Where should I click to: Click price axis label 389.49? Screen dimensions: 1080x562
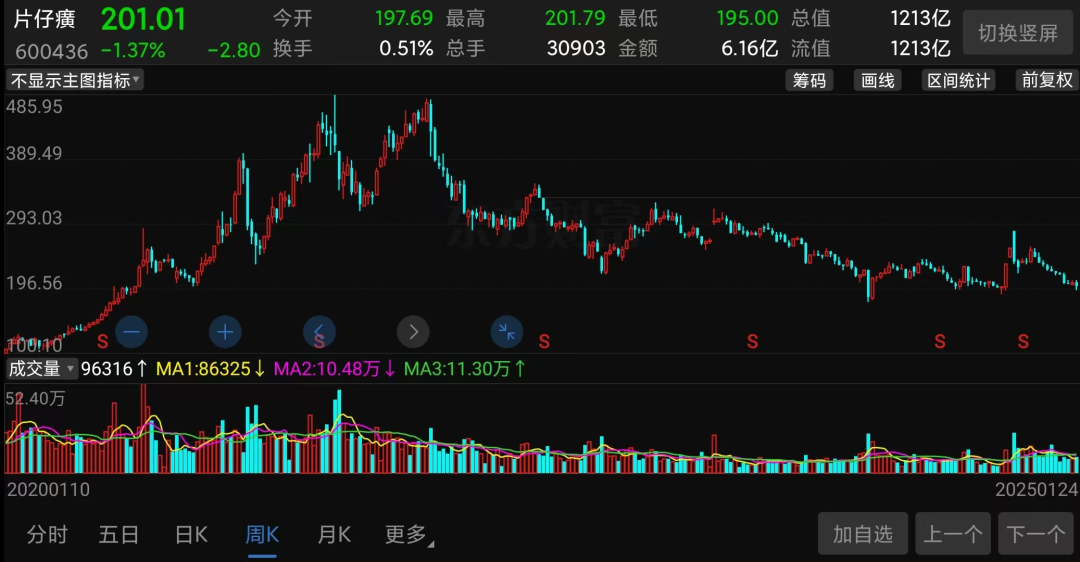click(x=34, y=154)
